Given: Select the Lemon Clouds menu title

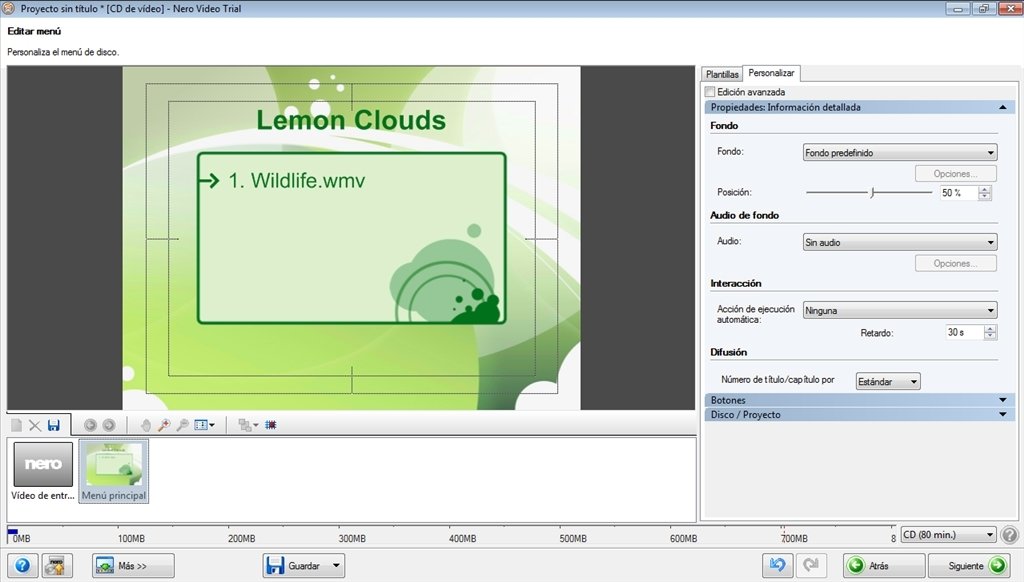Looking at the screenshot, I should 351,120.
